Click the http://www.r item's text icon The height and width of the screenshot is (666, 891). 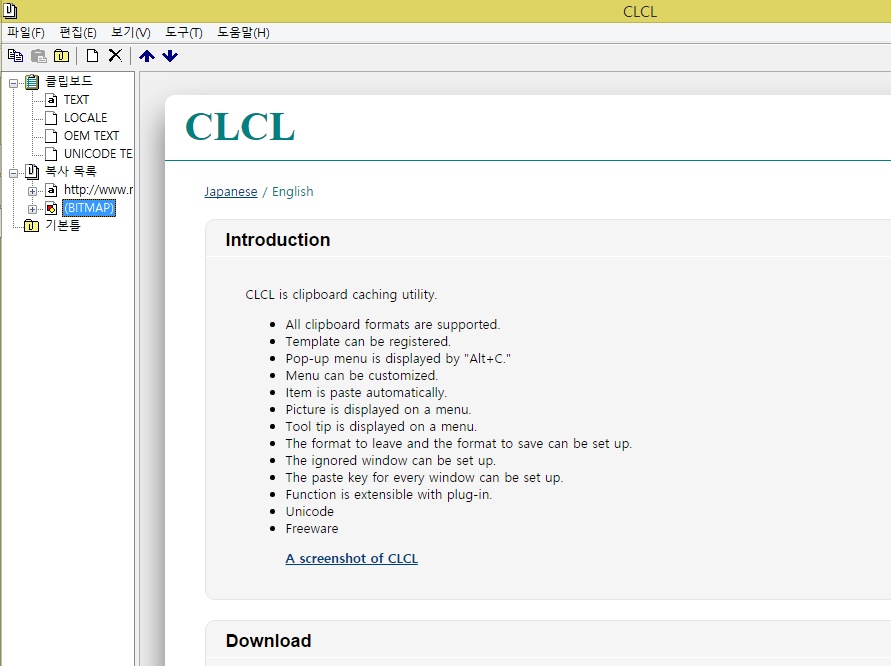[x=51, y=190]
